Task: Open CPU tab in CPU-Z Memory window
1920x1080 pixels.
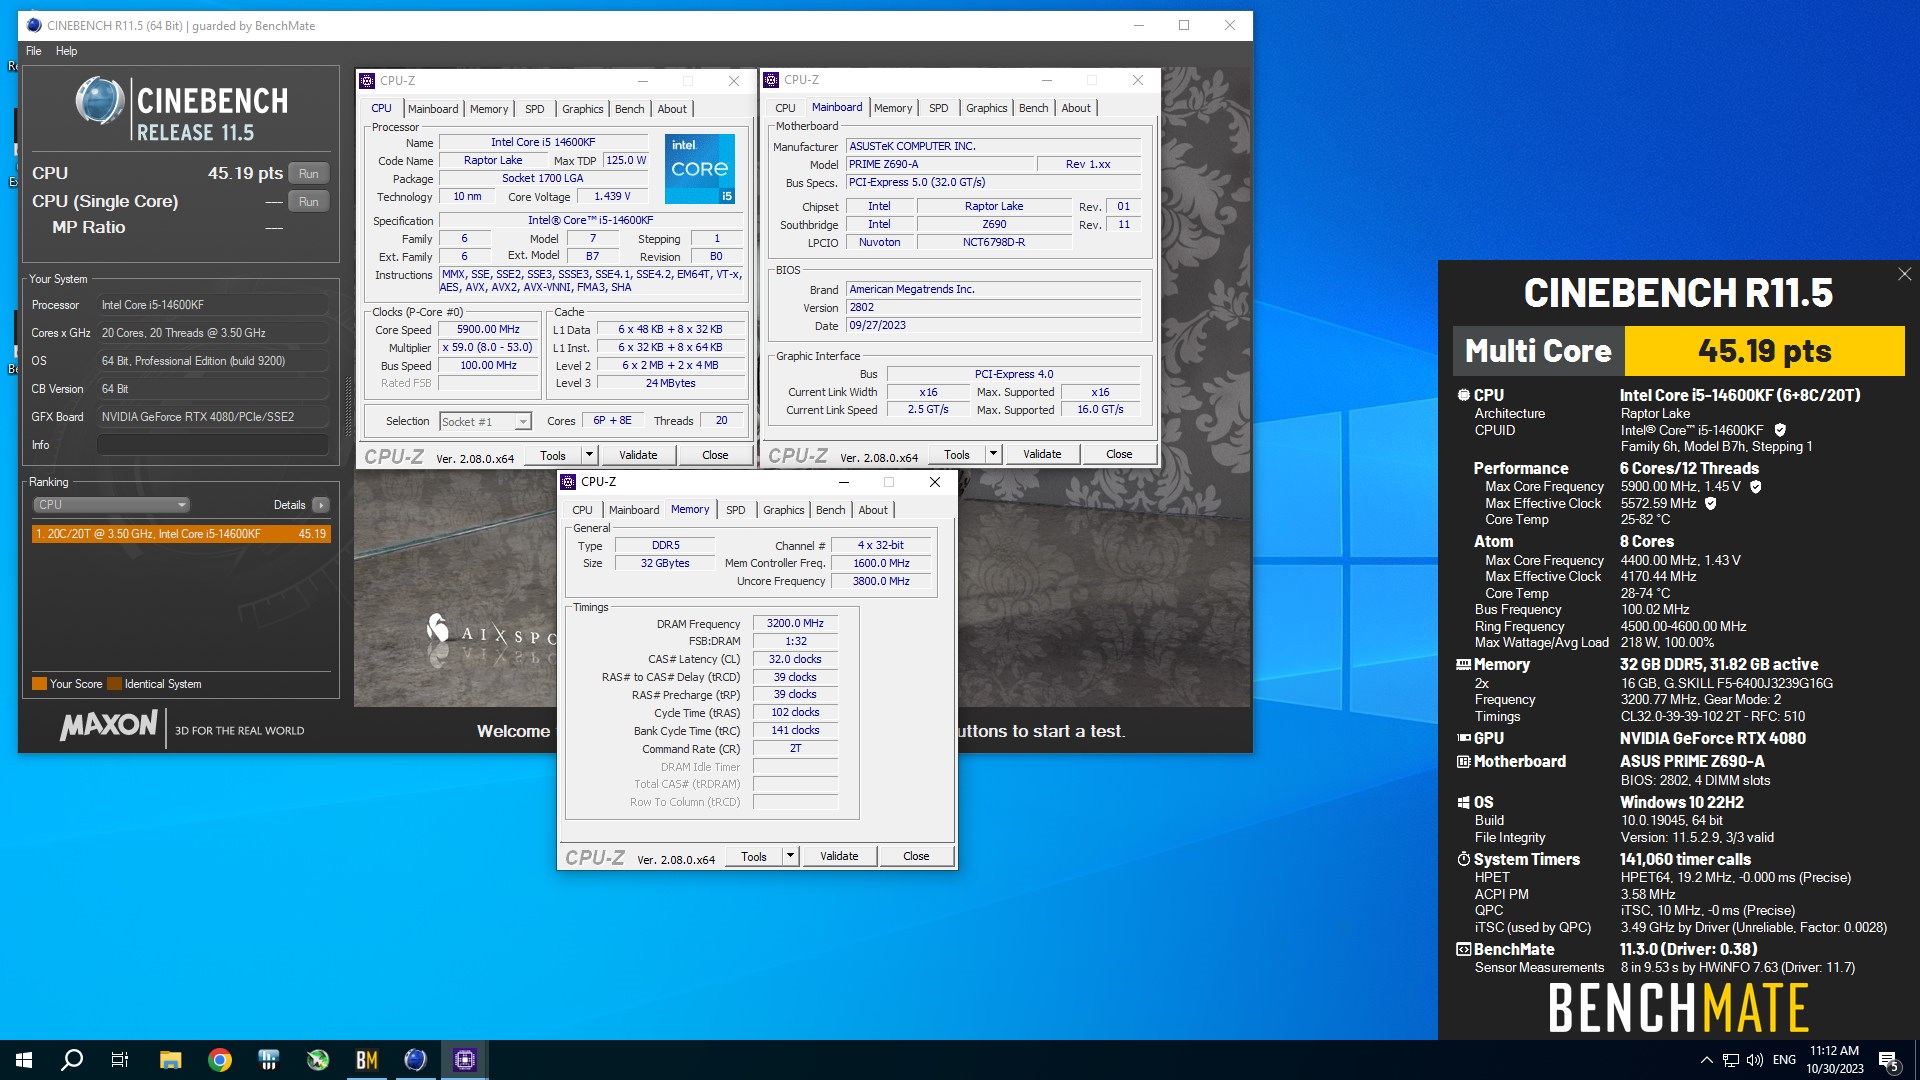Action: (582, 510)
